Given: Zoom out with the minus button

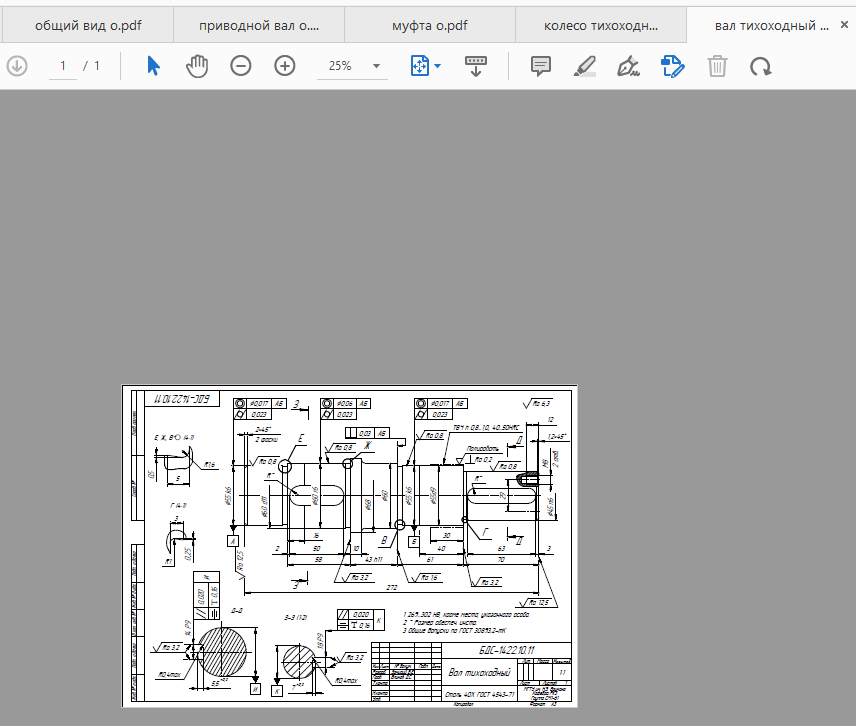Looking at the screenshot, I should [x=241, y=66].
